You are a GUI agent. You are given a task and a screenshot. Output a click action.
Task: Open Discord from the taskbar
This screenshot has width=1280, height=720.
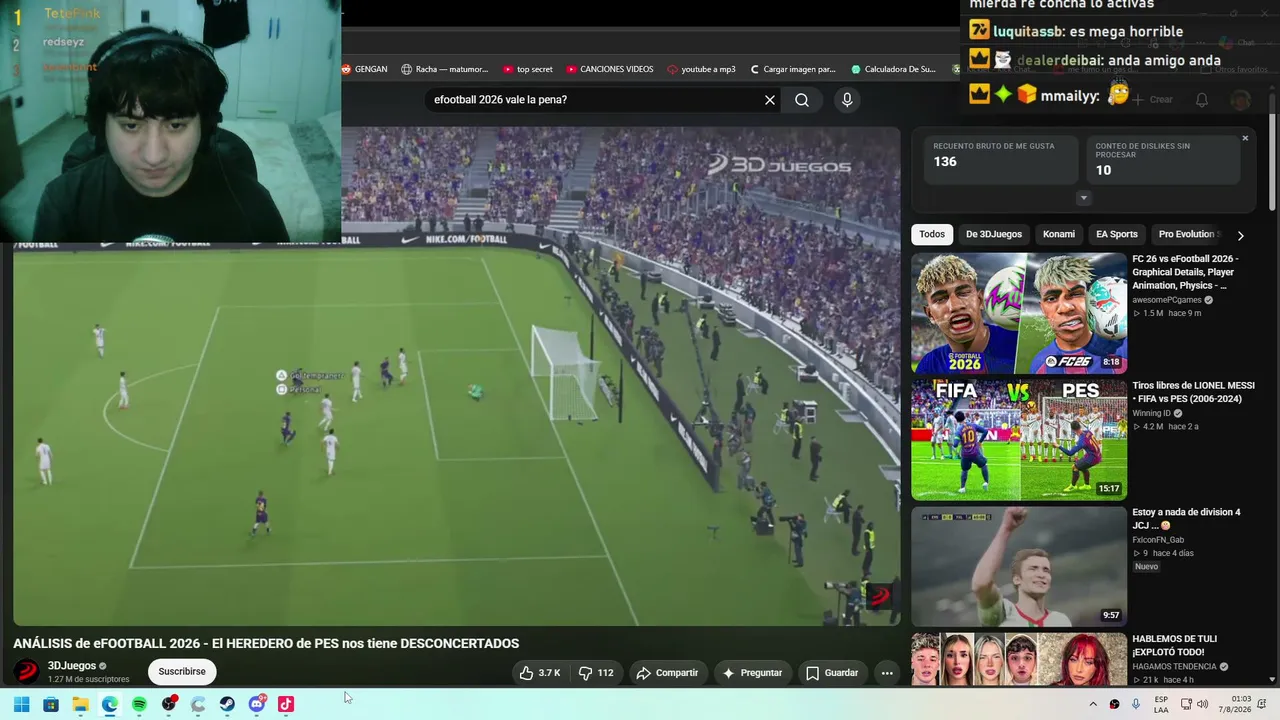tap(257, 704)
